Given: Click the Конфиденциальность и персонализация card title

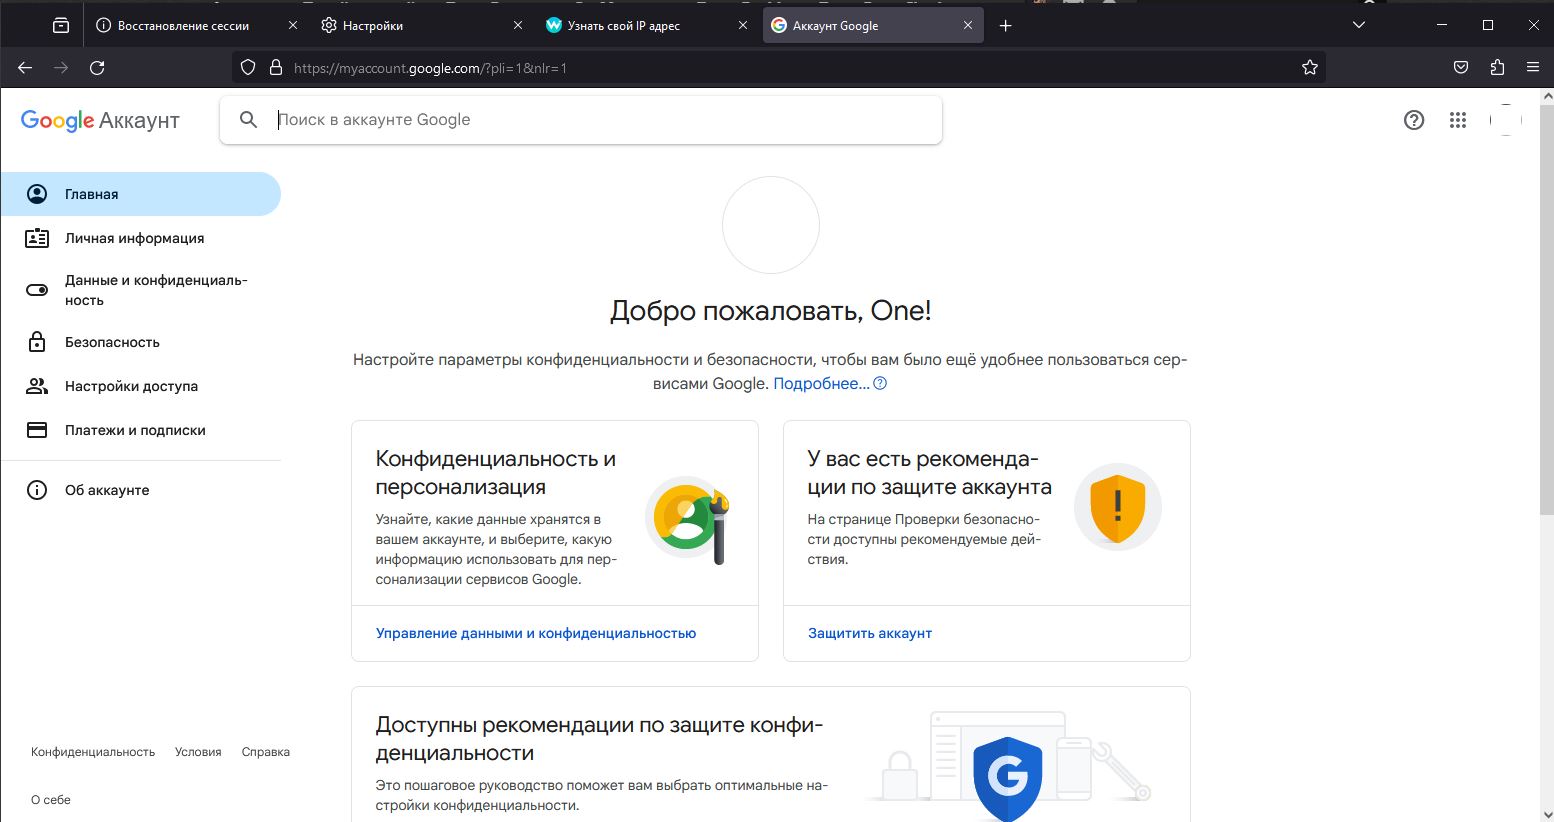Looking at the screenshot, I should pyautogui.click(x=496, y=473).
